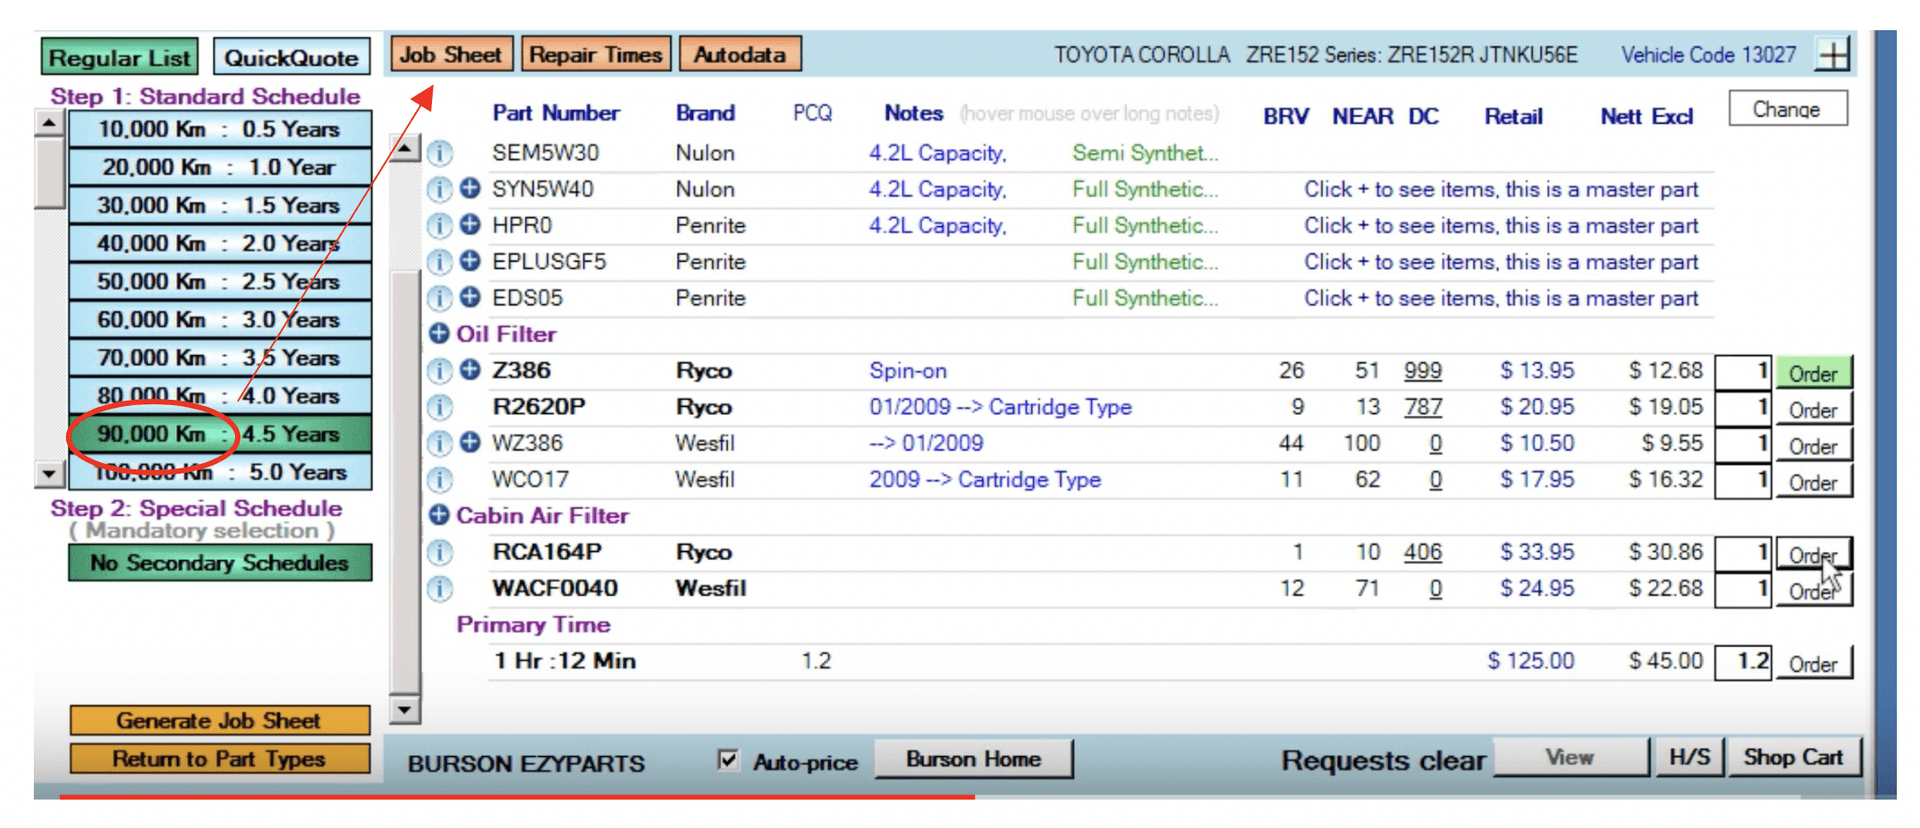Screen dimensions: 1920x828
Task: Switch to the QuickQuote tab
Action: coord(291,57)
